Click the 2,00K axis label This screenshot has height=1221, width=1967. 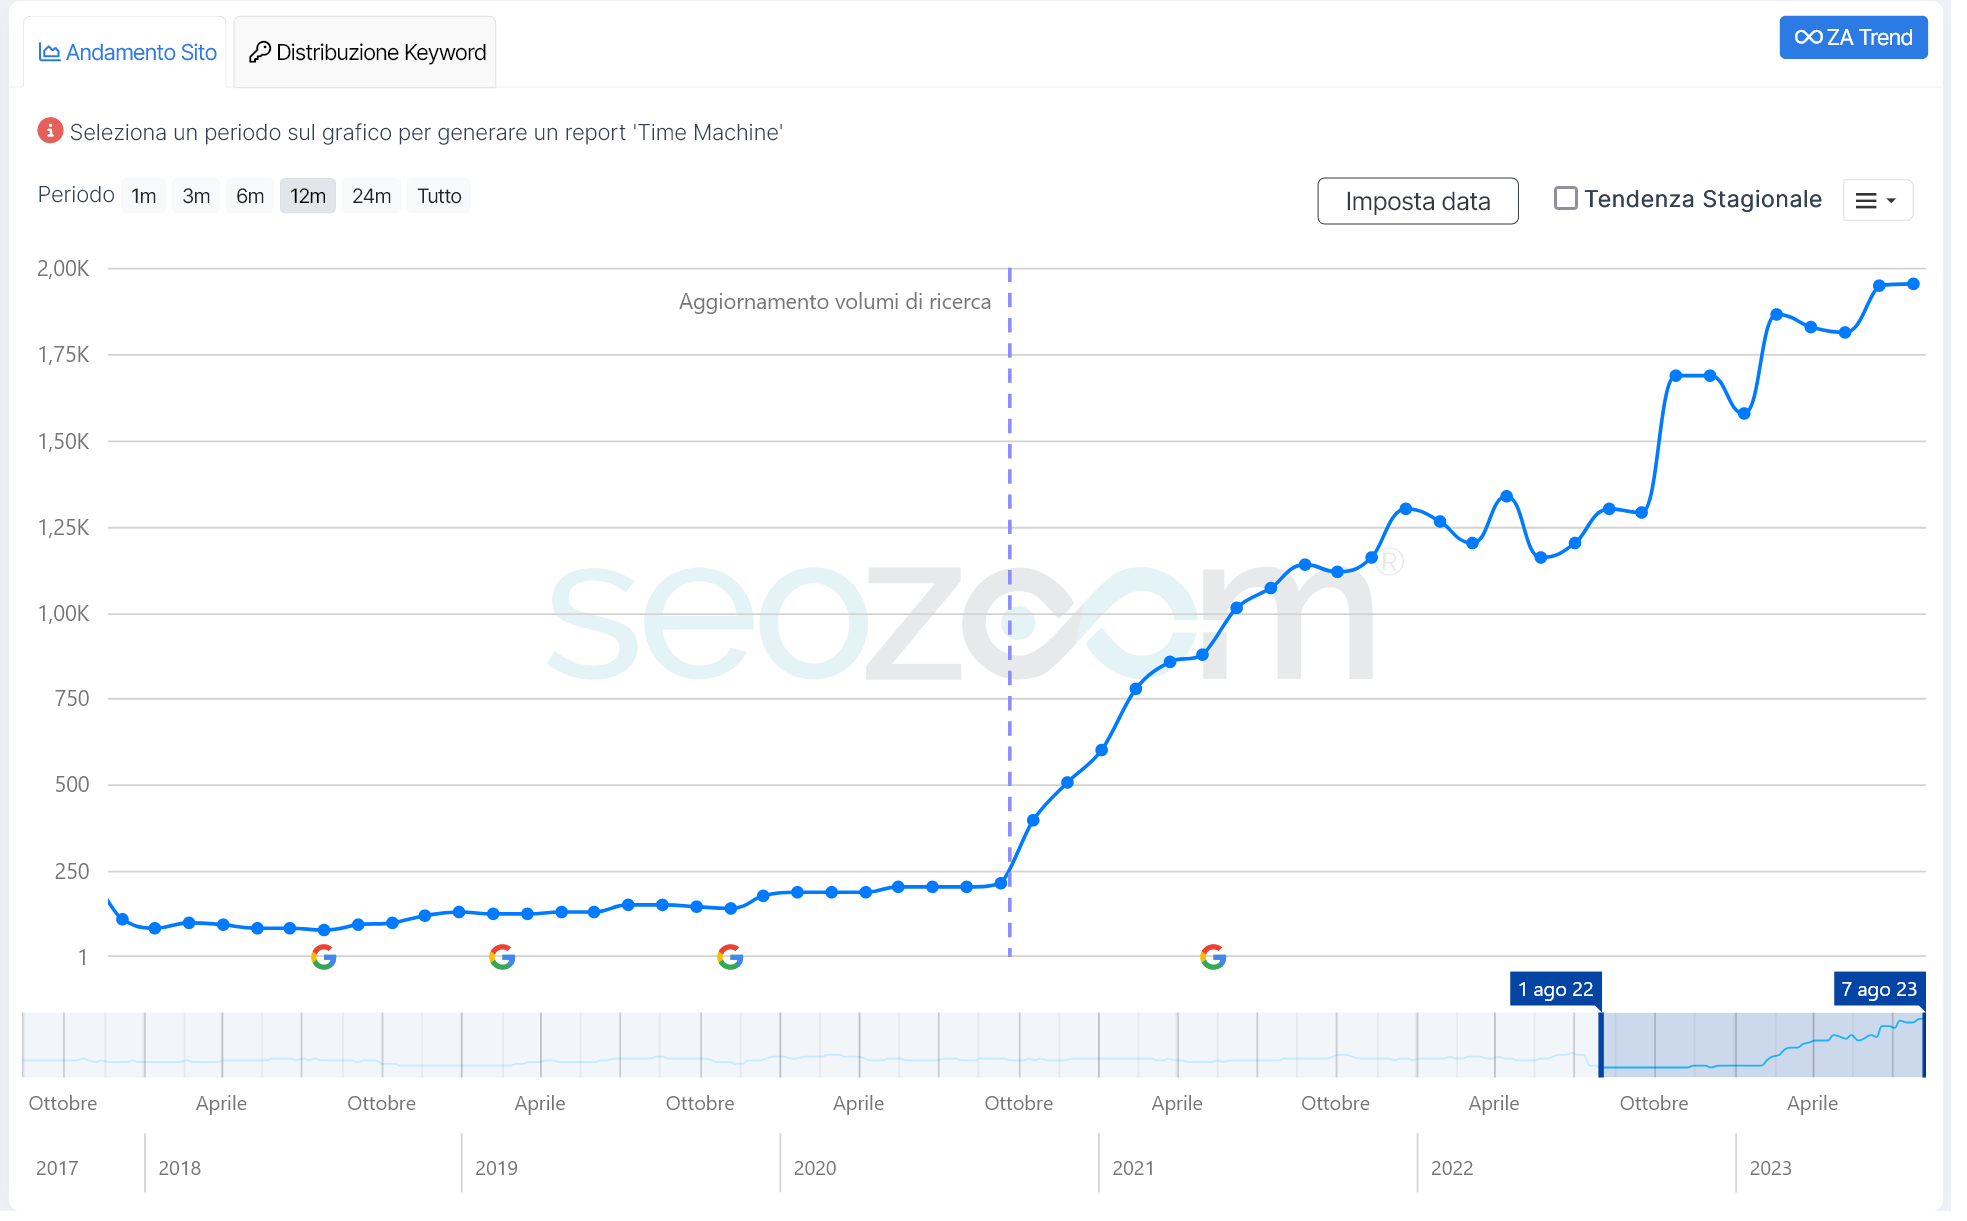[x=63, y=268]
